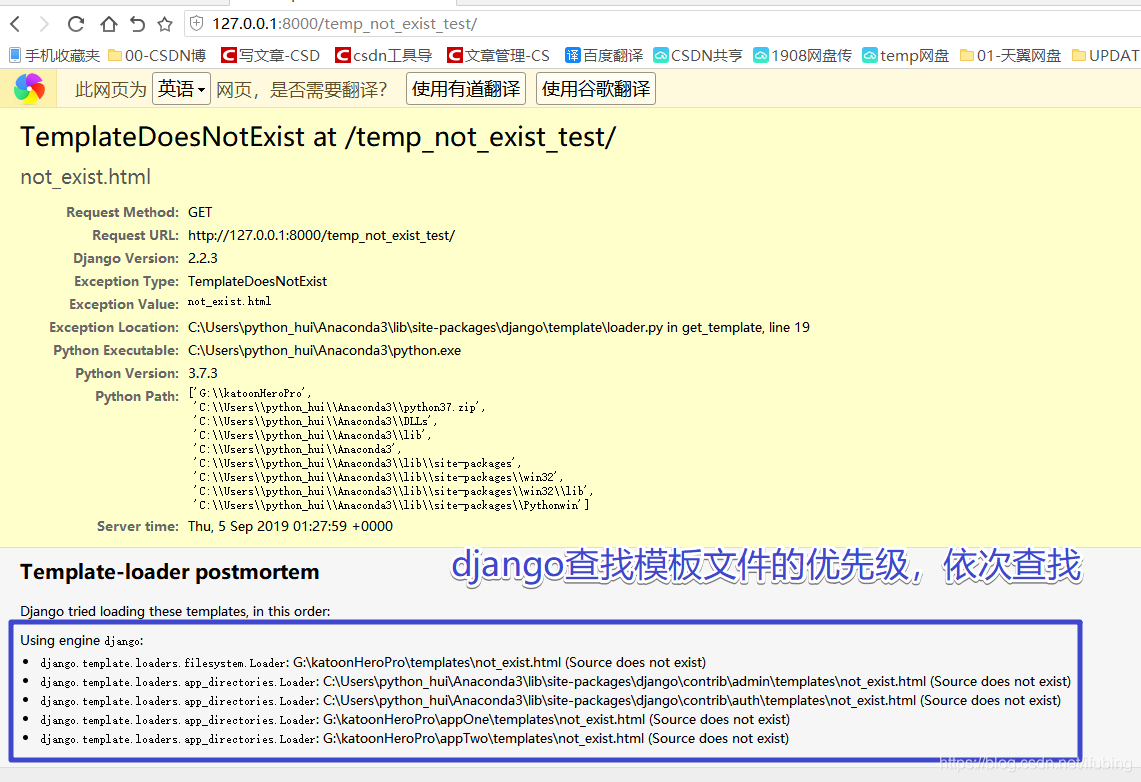This screenshot has width=1141, height=782.
Task: Click the browser forward arrow
Action: tap(44, 24)
